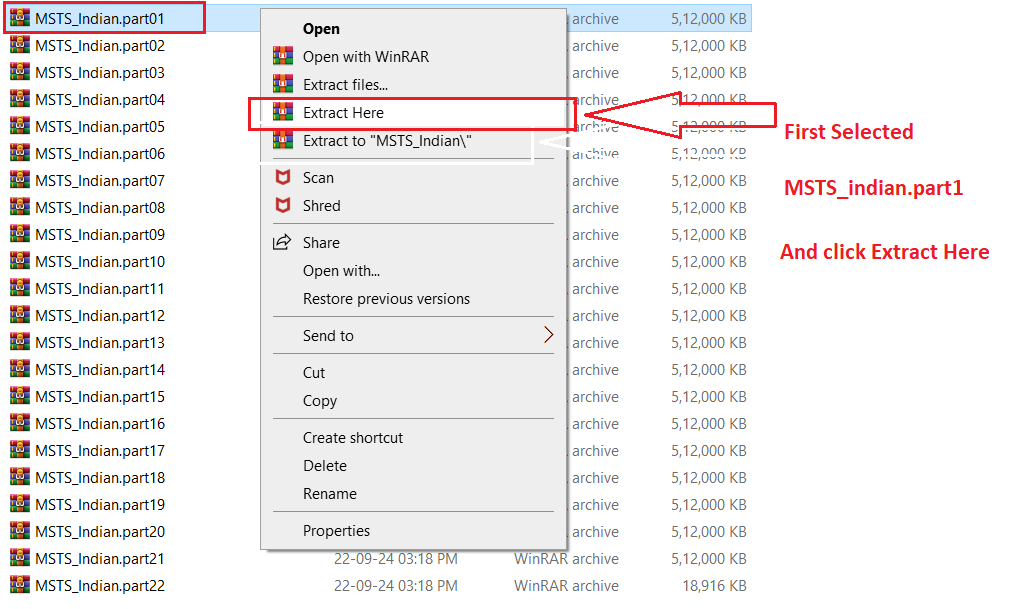Click the WinRAR icon of MSTS_Indian.part02
The height and width of the screenshot is (609, 1022).
(20, 45)
